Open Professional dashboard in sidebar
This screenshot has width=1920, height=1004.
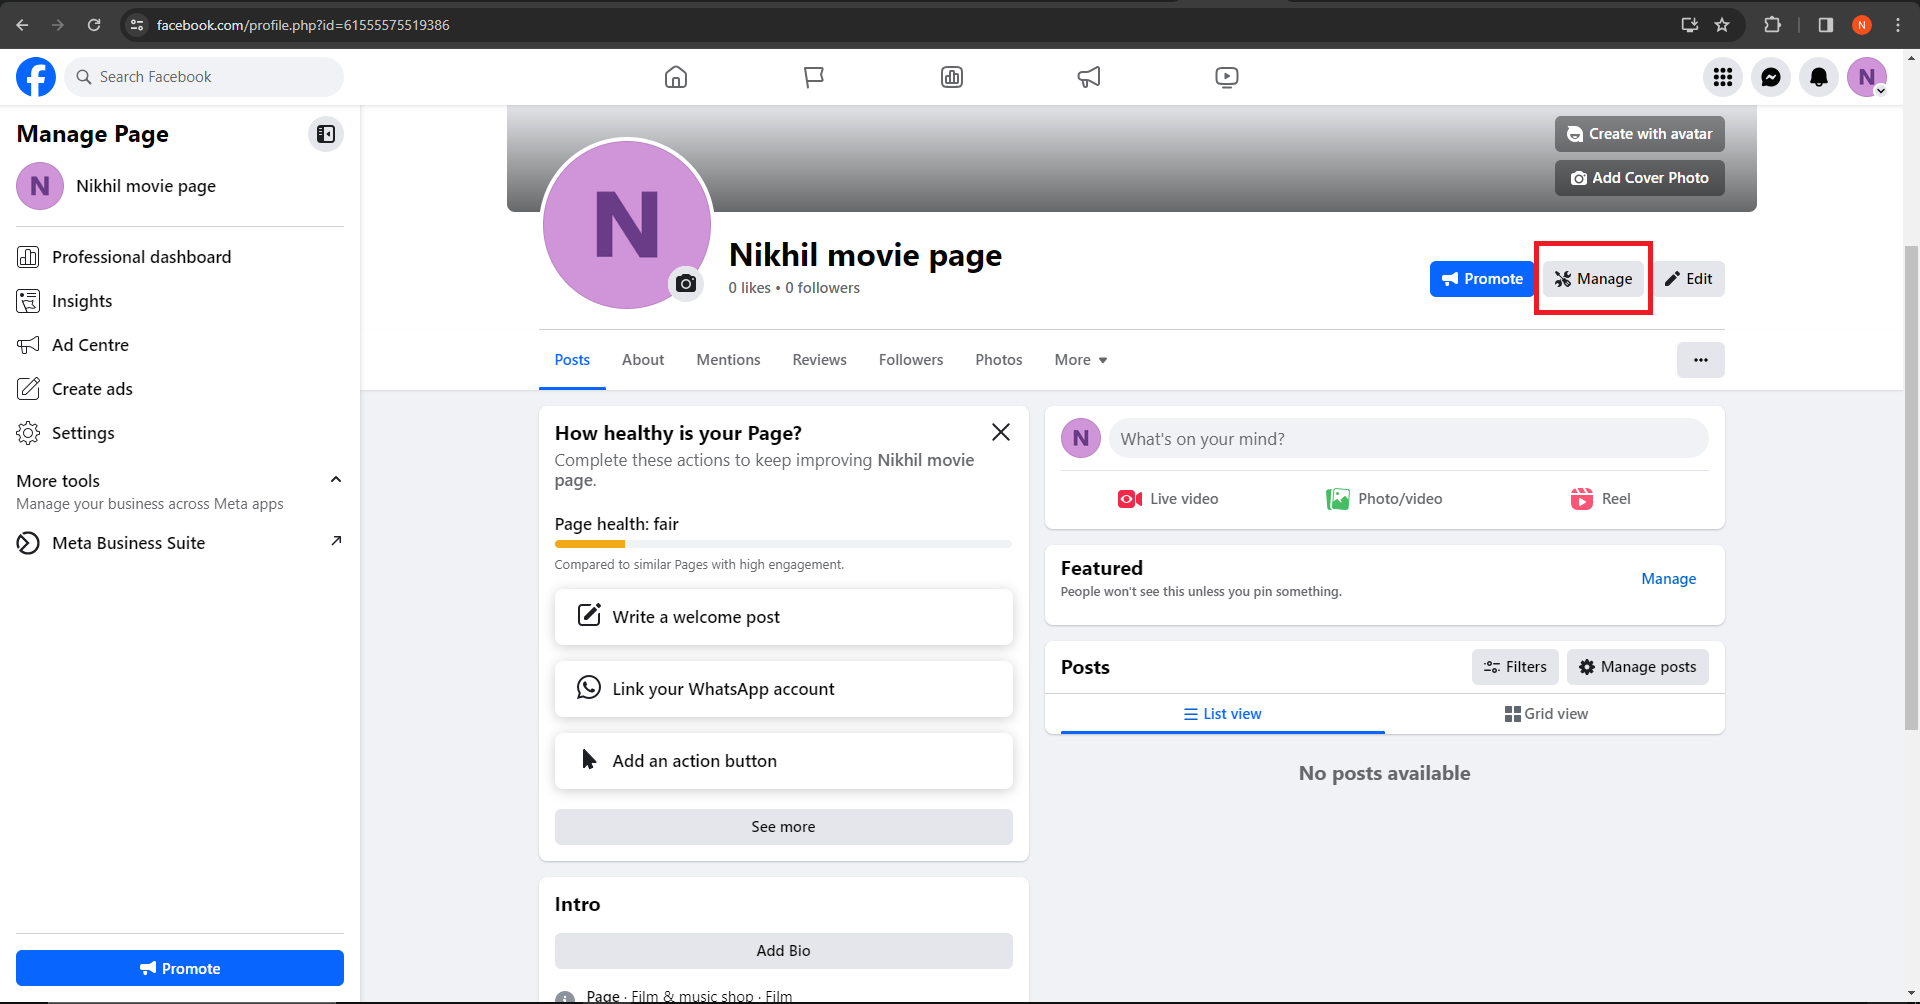pyautogui.click(x=180, y=257)
